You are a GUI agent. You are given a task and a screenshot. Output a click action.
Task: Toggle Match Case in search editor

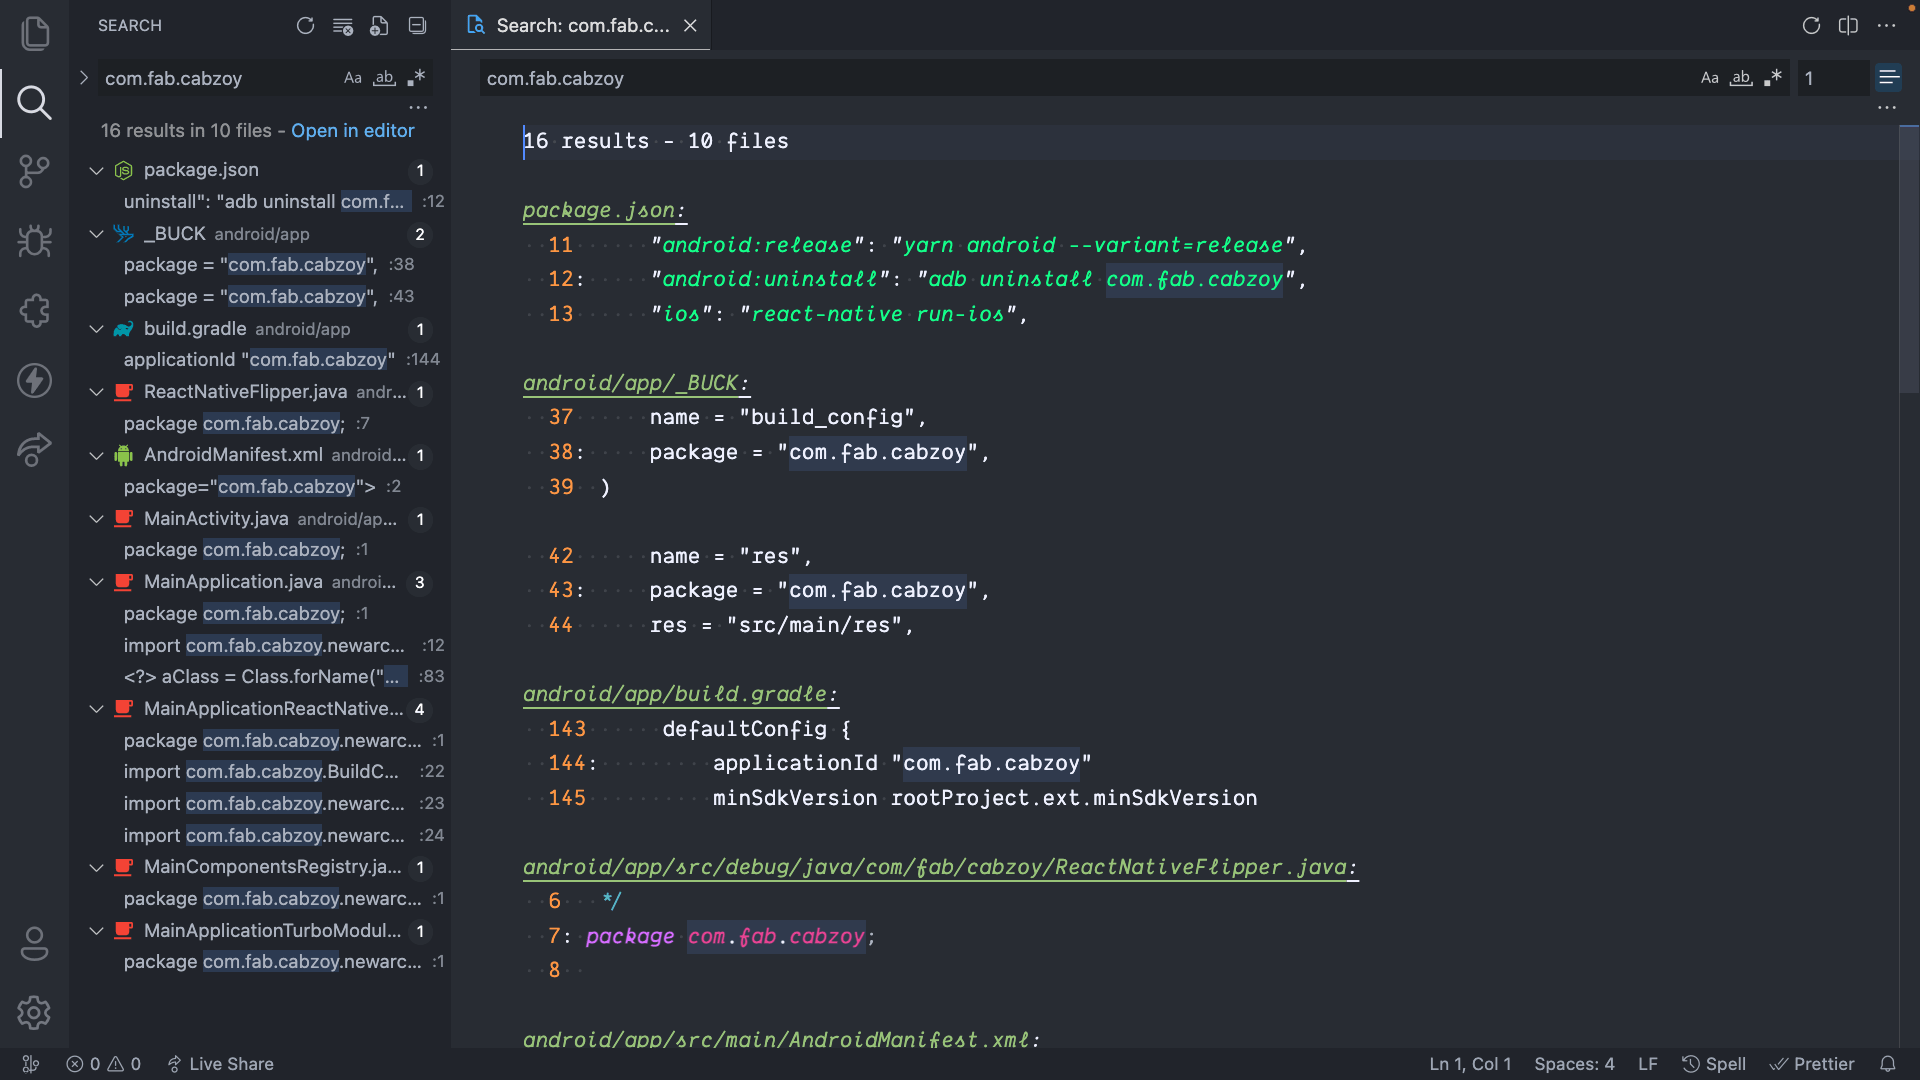tap(1709, 78)
